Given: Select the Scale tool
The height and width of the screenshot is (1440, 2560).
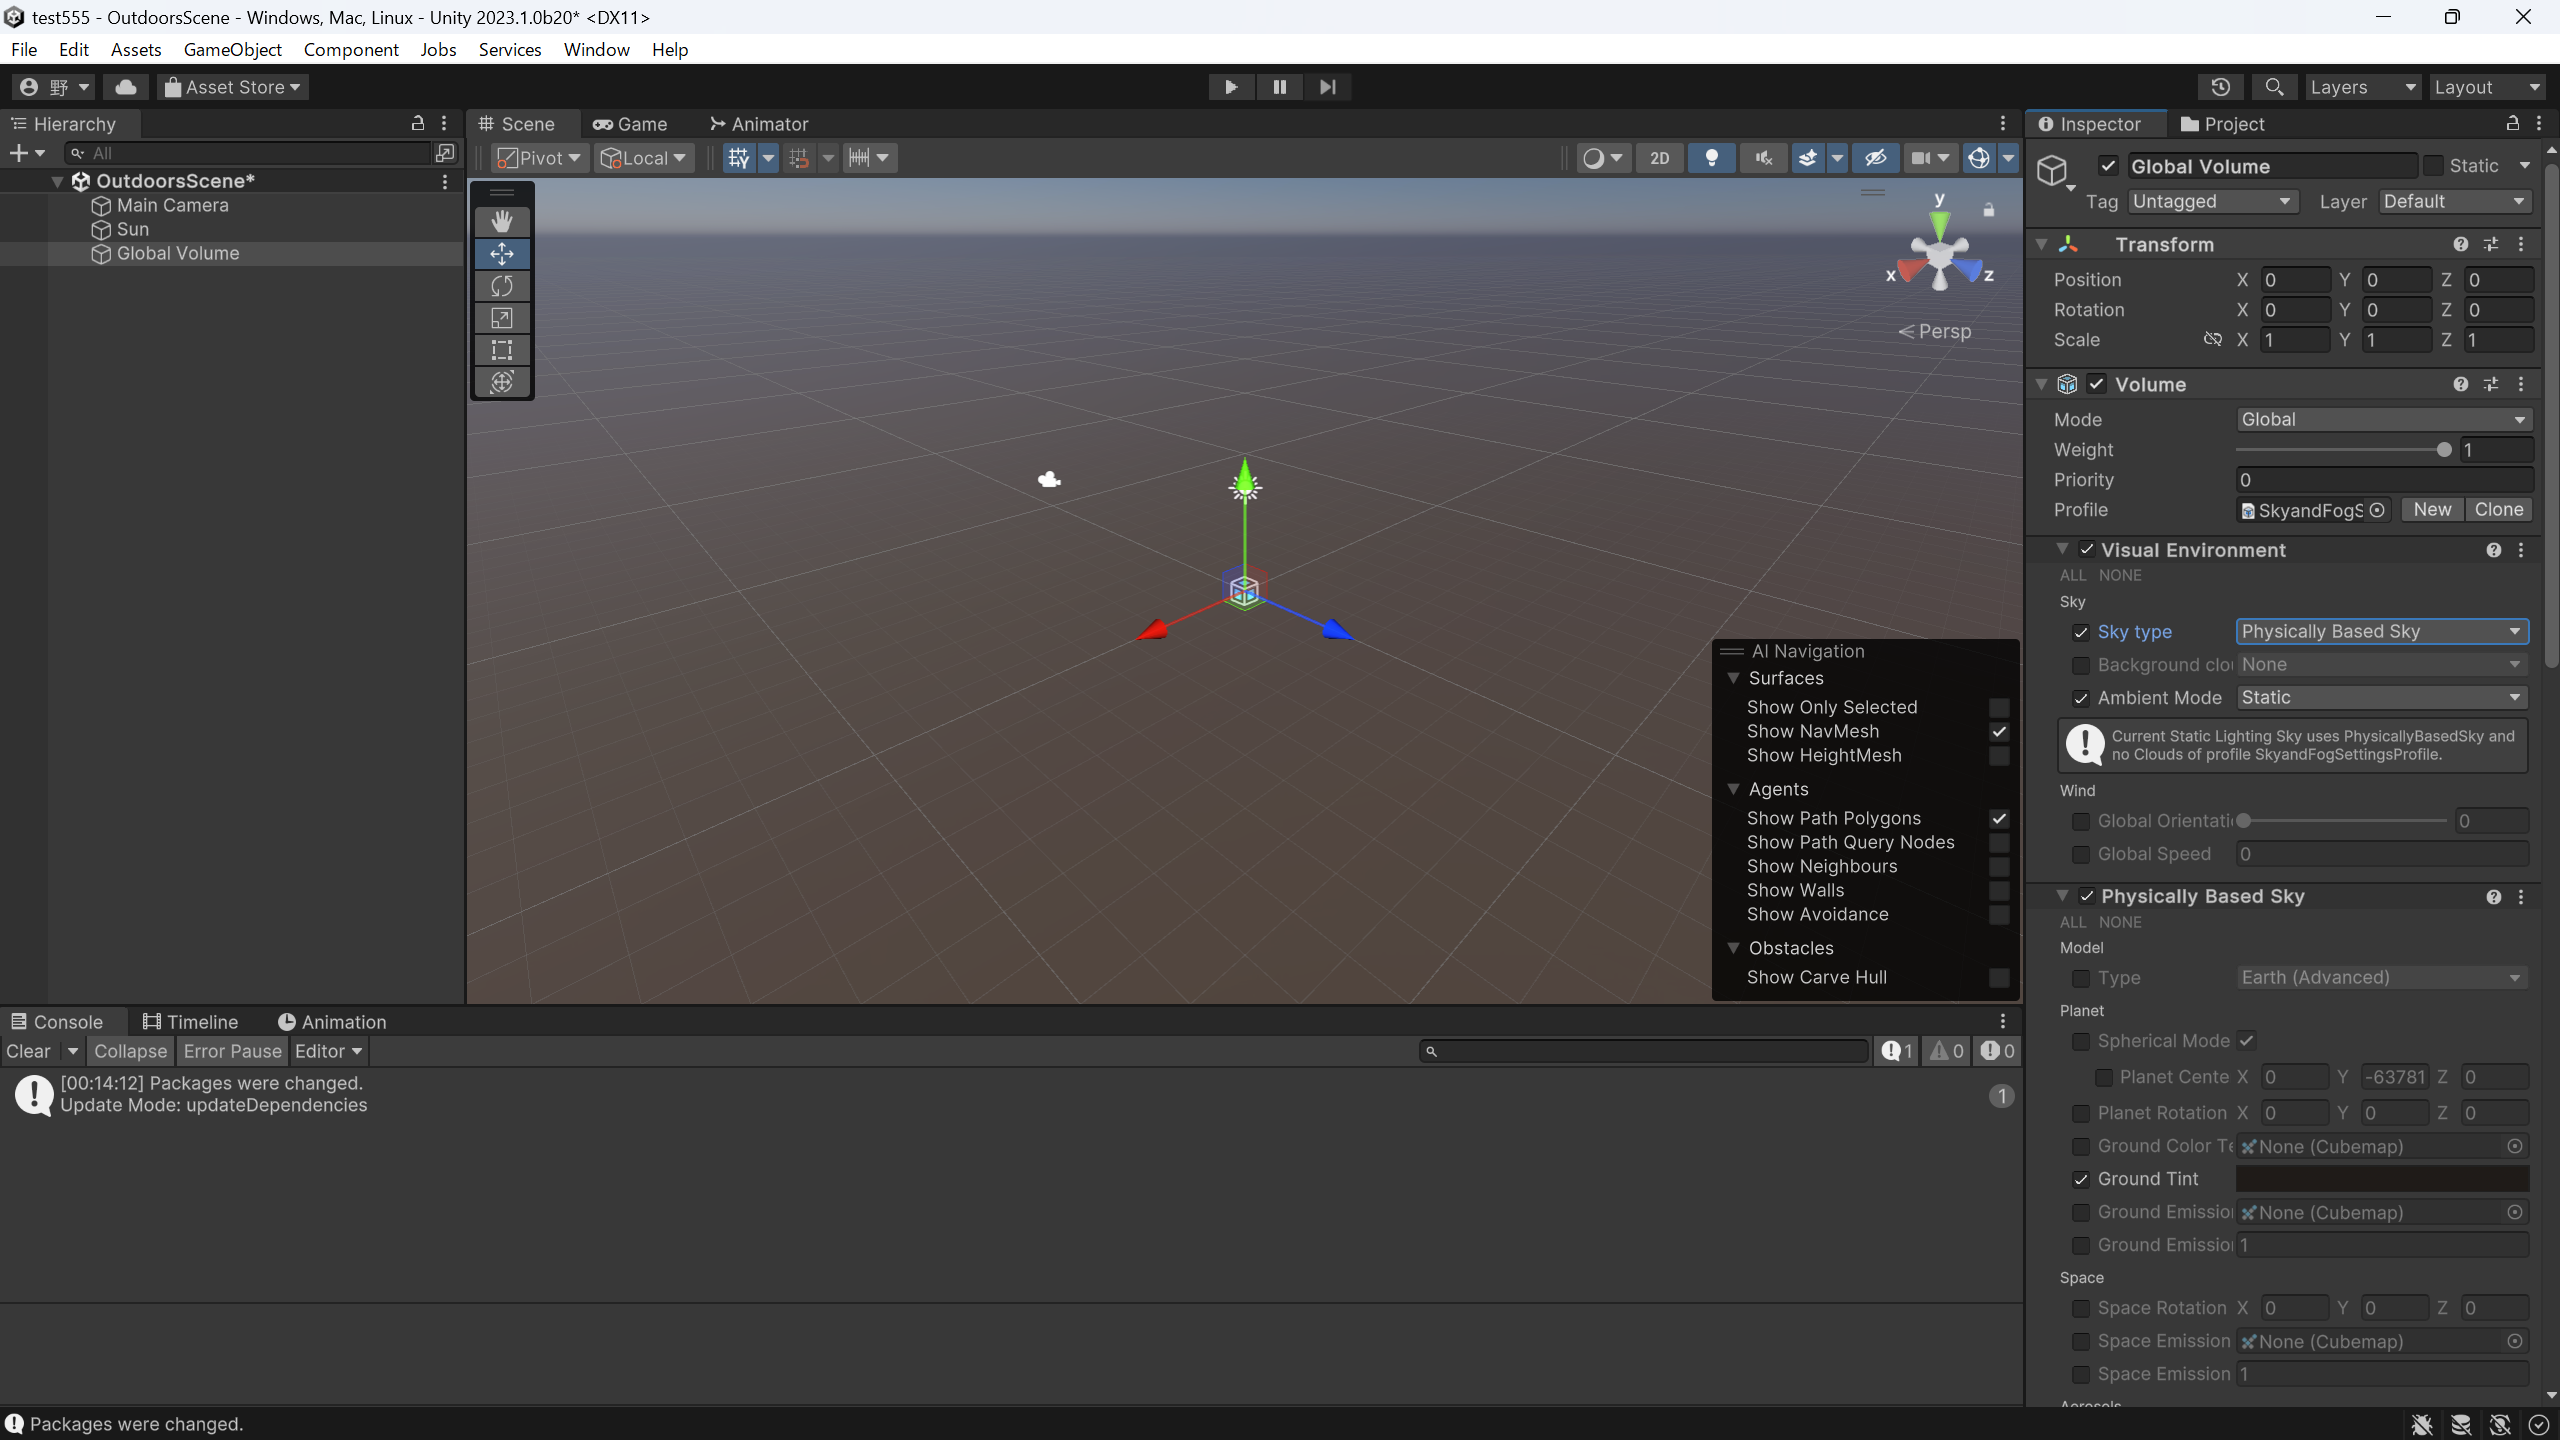Looking at the screenshot, I should (x=502, y=317).
